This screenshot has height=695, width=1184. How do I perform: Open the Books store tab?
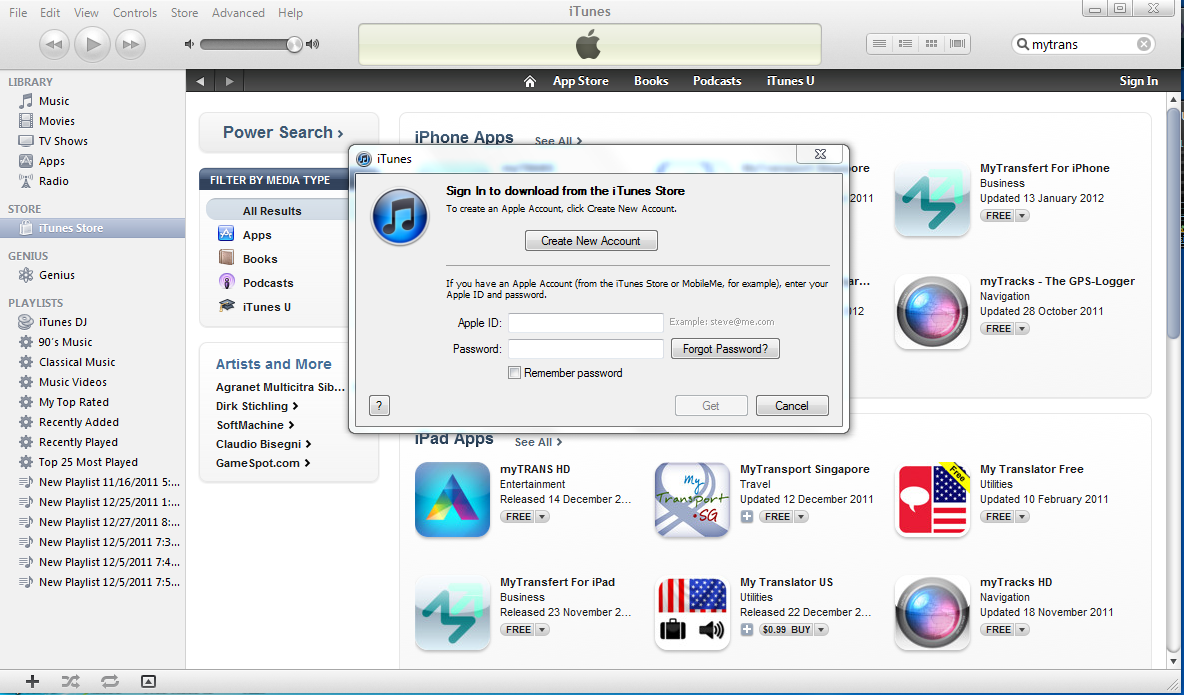[651, 81]
